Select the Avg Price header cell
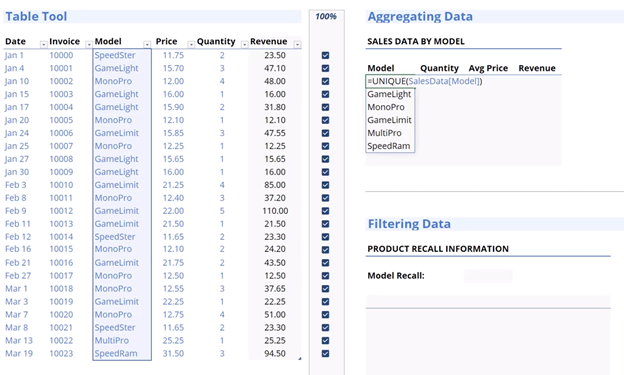This screenshot has width=624, height=375. [488, 68]
